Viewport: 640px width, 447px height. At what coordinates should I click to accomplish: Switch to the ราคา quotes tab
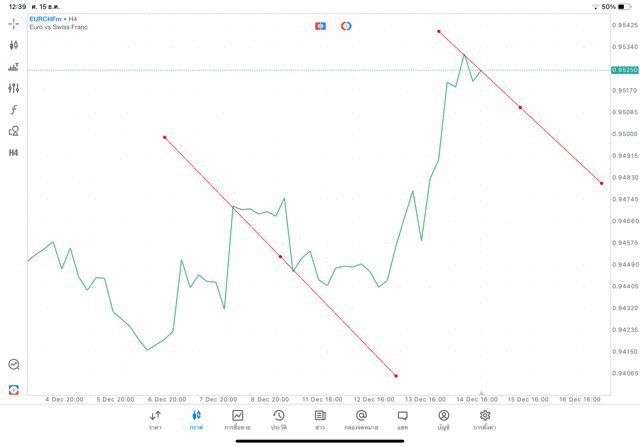pos(155,420)
